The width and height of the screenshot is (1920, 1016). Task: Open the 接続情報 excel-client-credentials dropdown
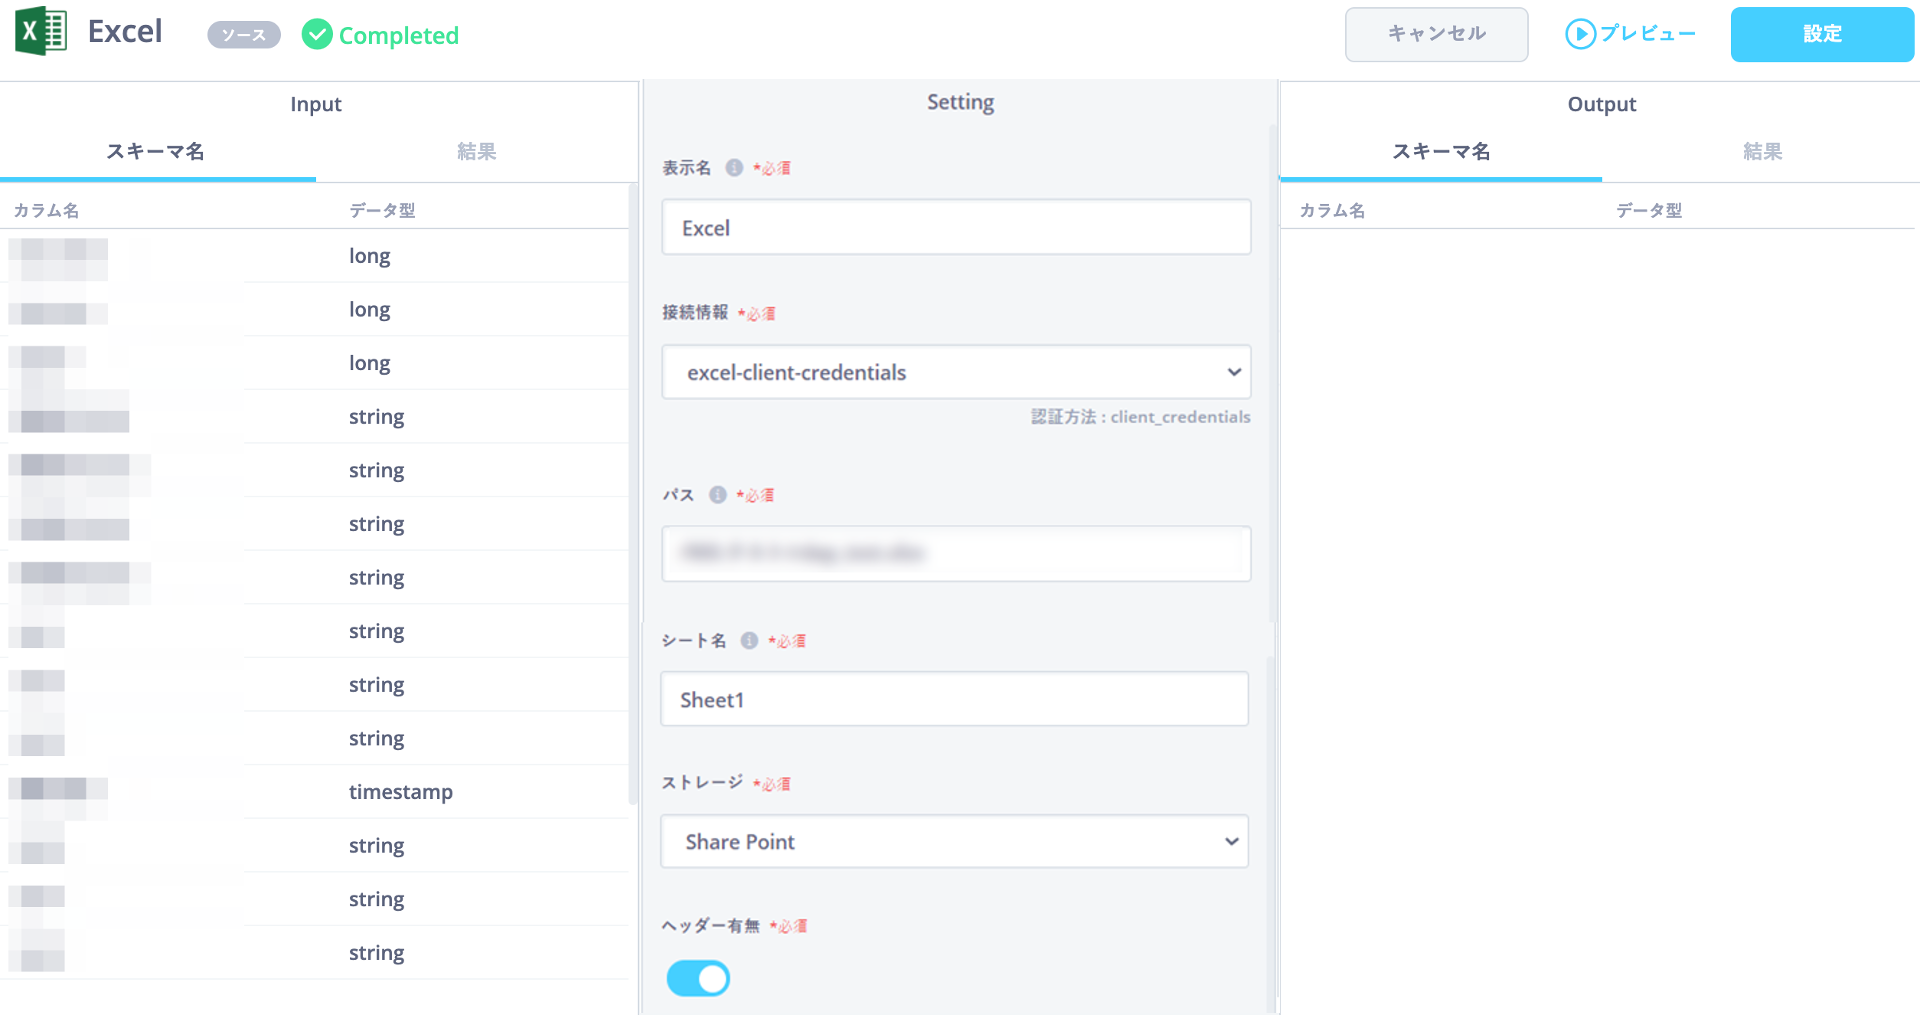coord(956,372)
